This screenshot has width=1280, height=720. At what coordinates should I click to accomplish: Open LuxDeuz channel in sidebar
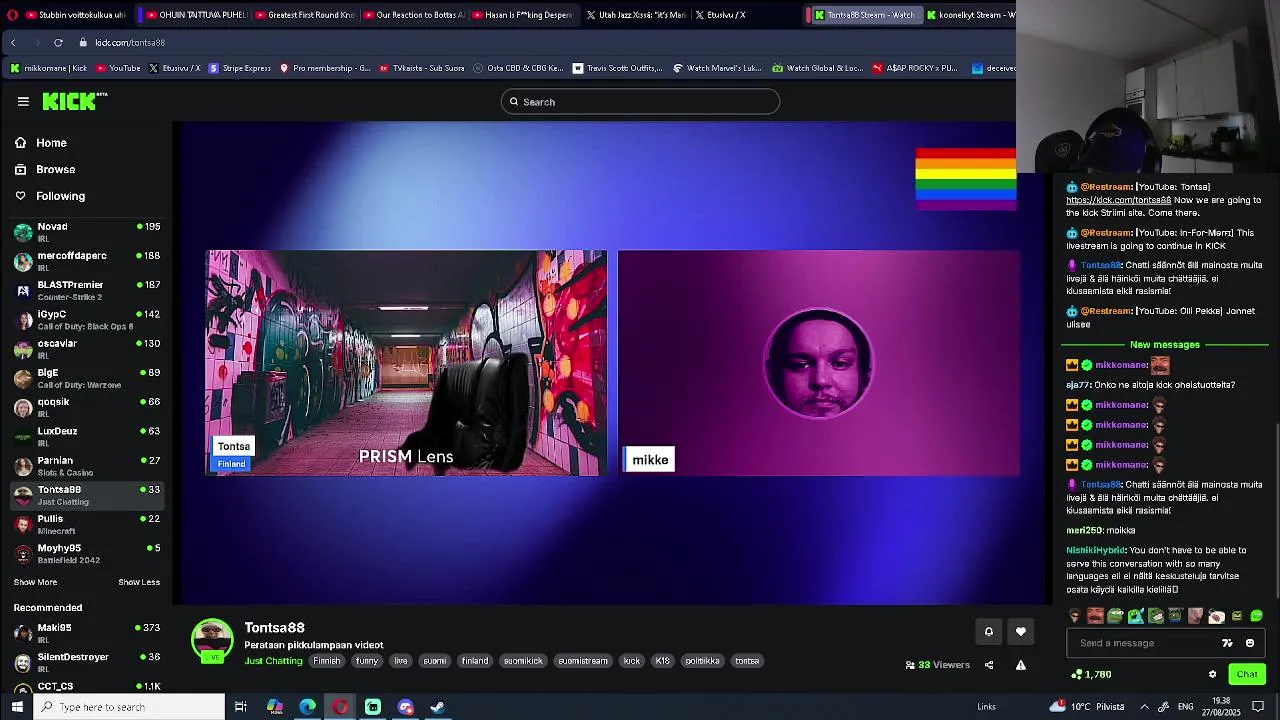[x=87, y=436]
